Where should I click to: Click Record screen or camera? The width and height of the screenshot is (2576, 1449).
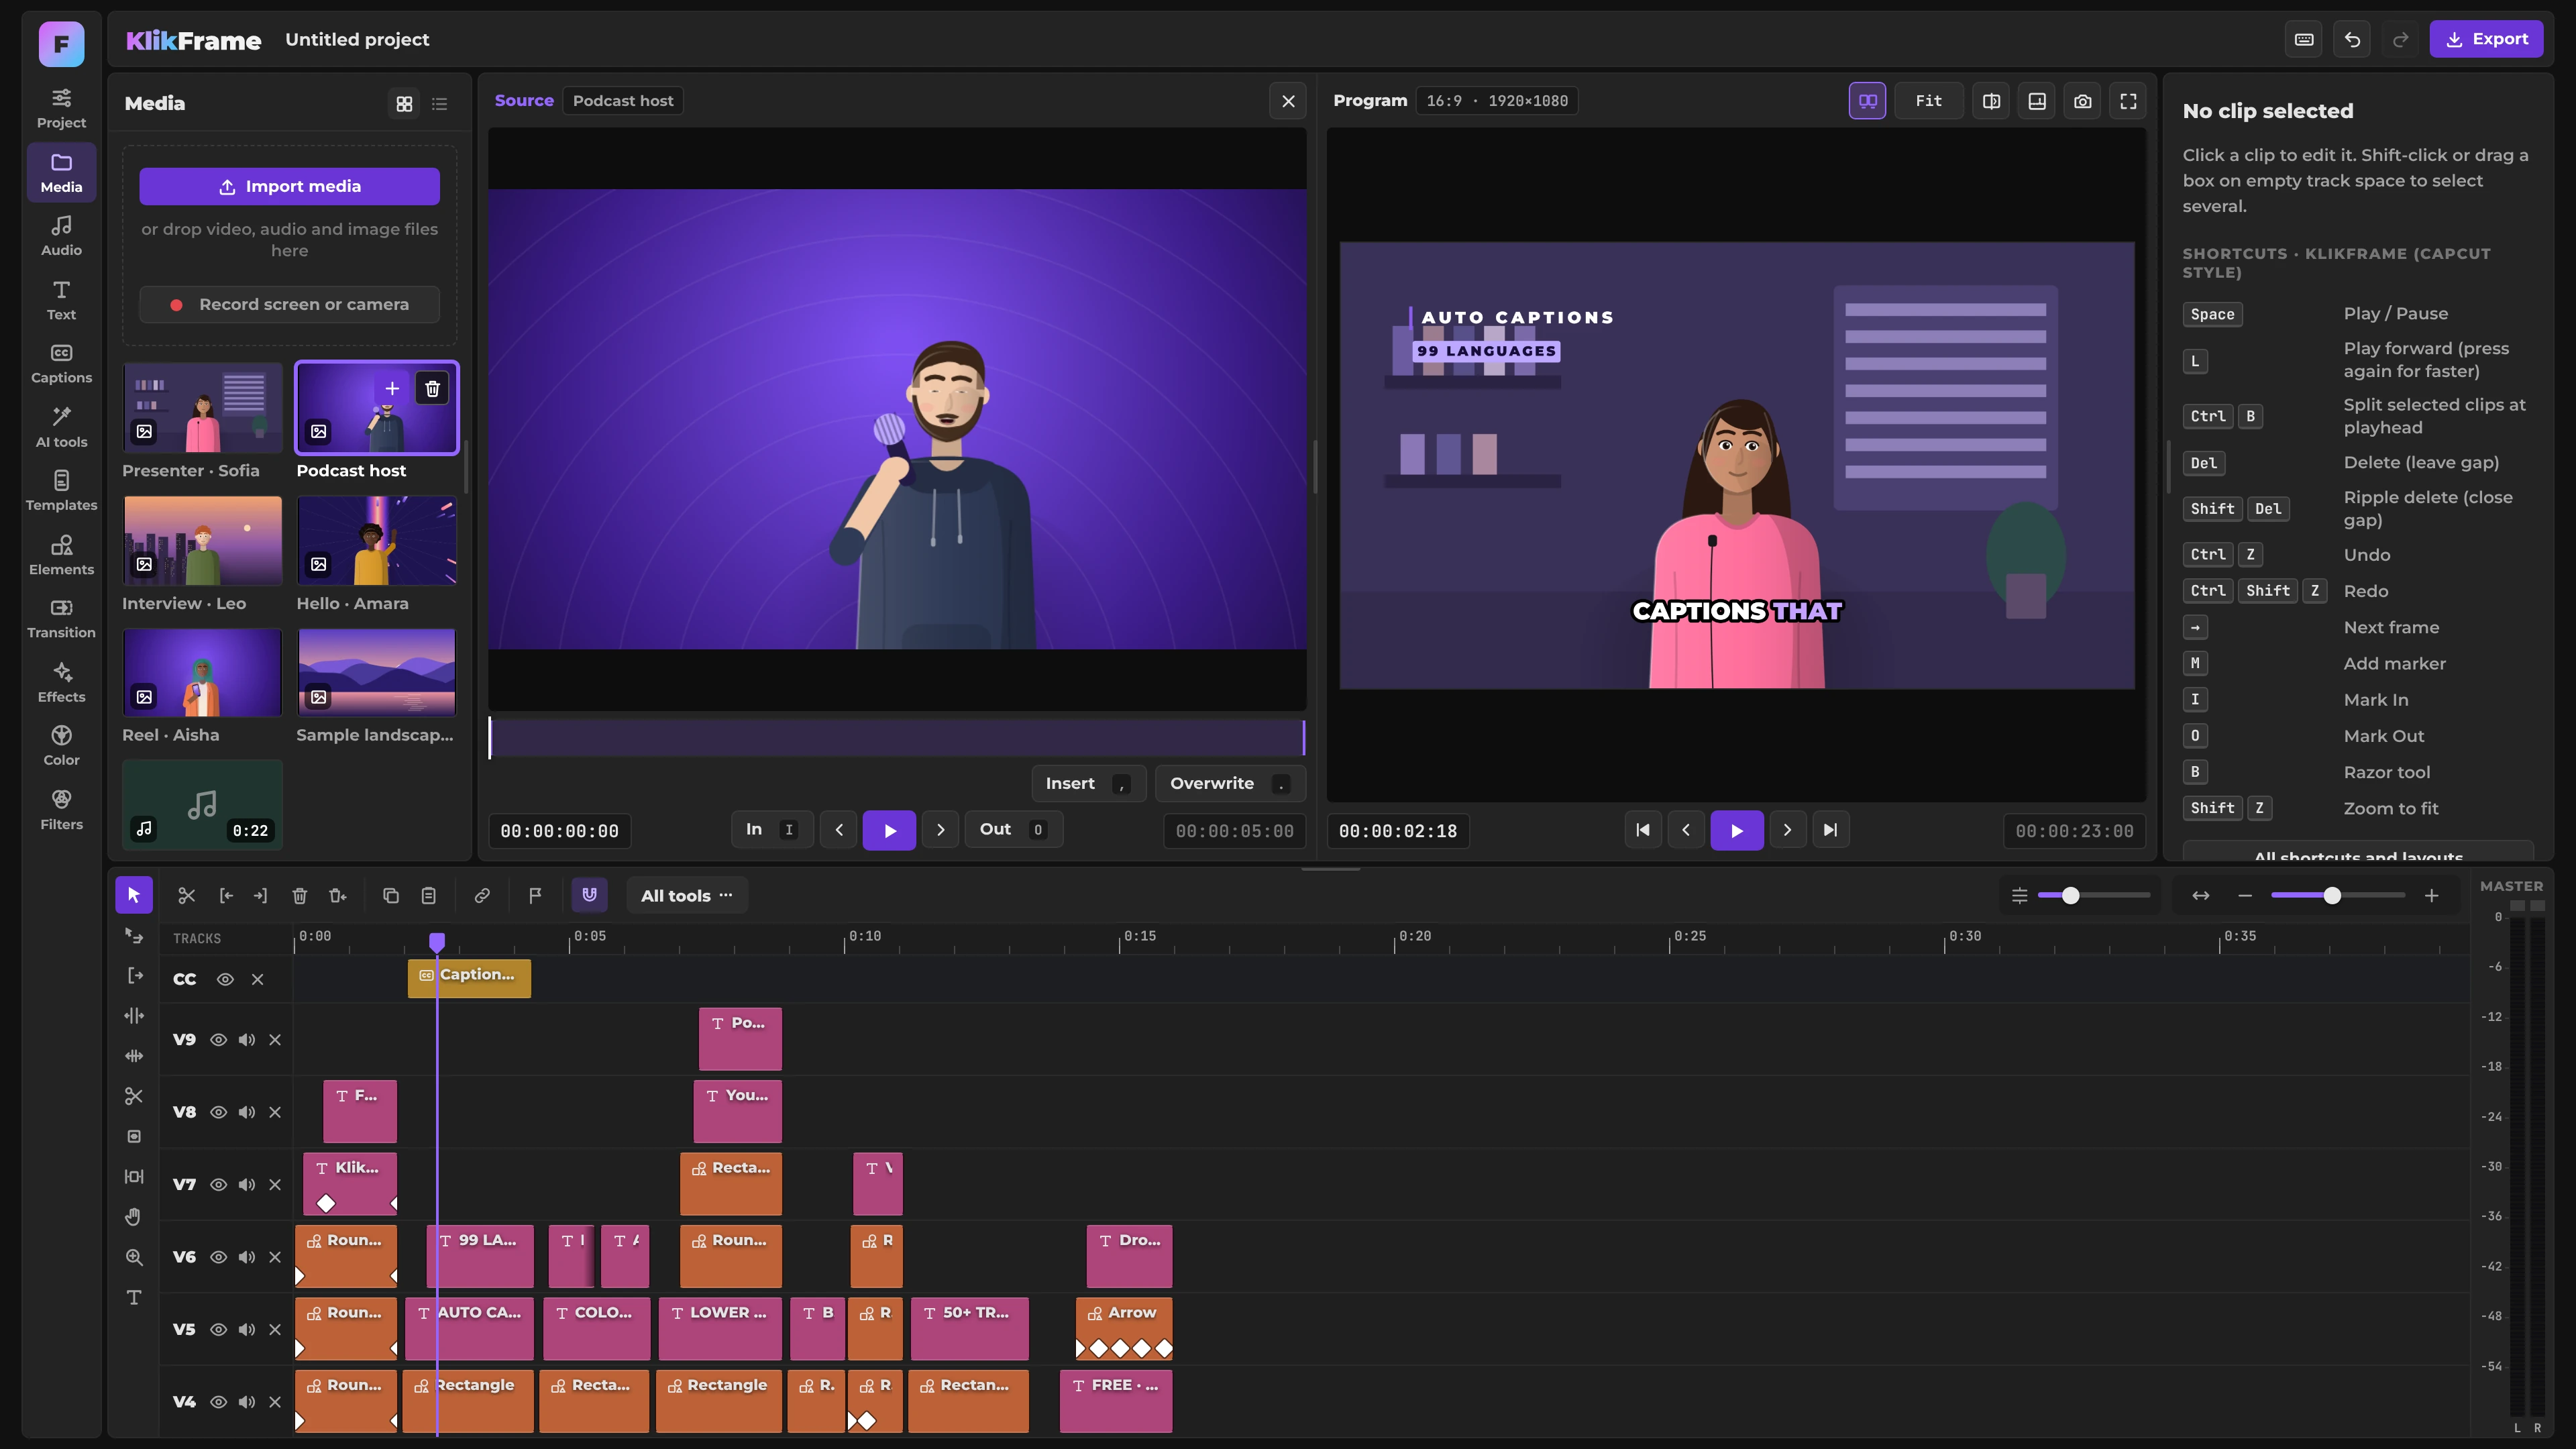[x=289, y=304]
